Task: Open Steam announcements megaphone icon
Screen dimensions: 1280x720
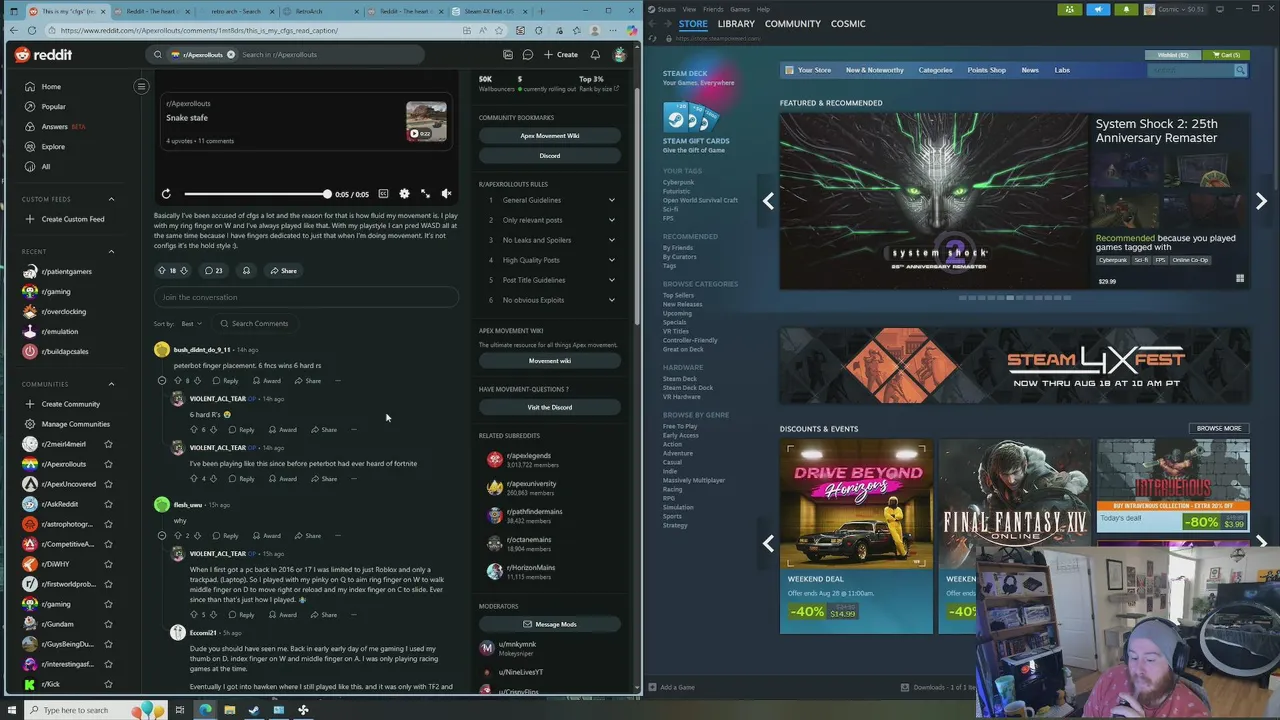Action: click(x=1098, y=9)
